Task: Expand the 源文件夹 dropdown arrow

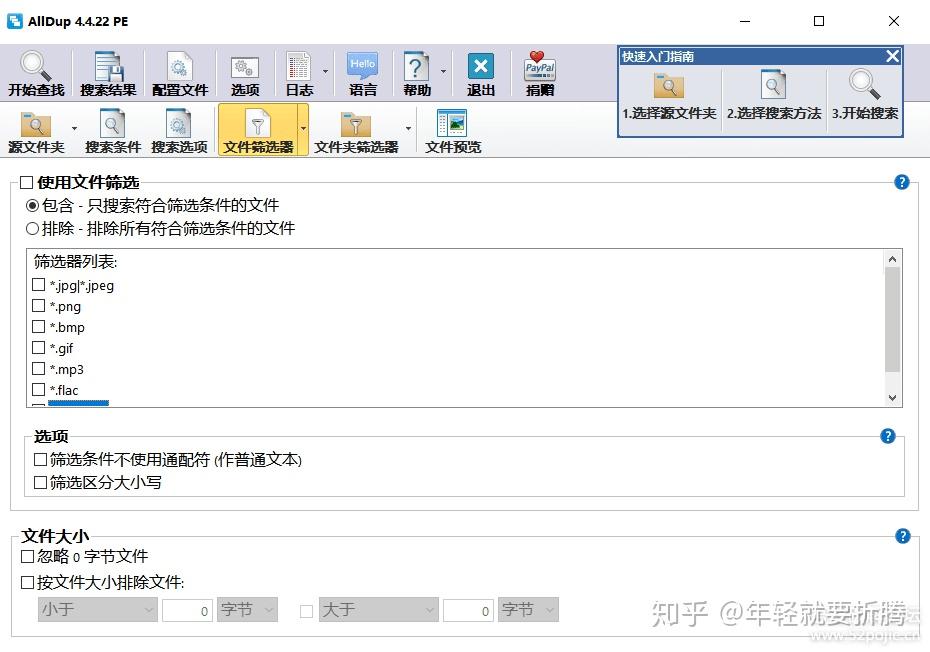Action: pos(74,129)
